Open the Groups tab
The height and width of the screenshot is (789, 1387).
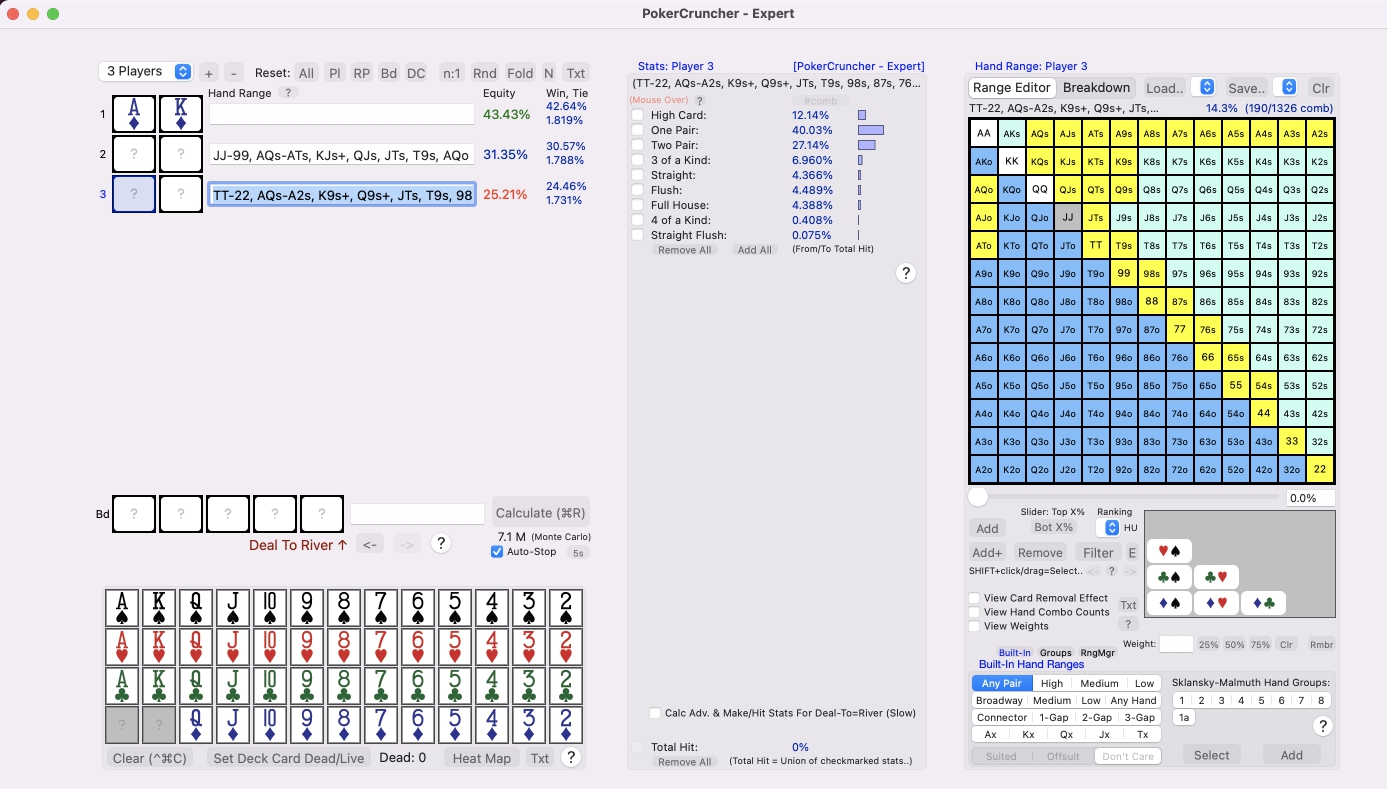point(1055,653)
